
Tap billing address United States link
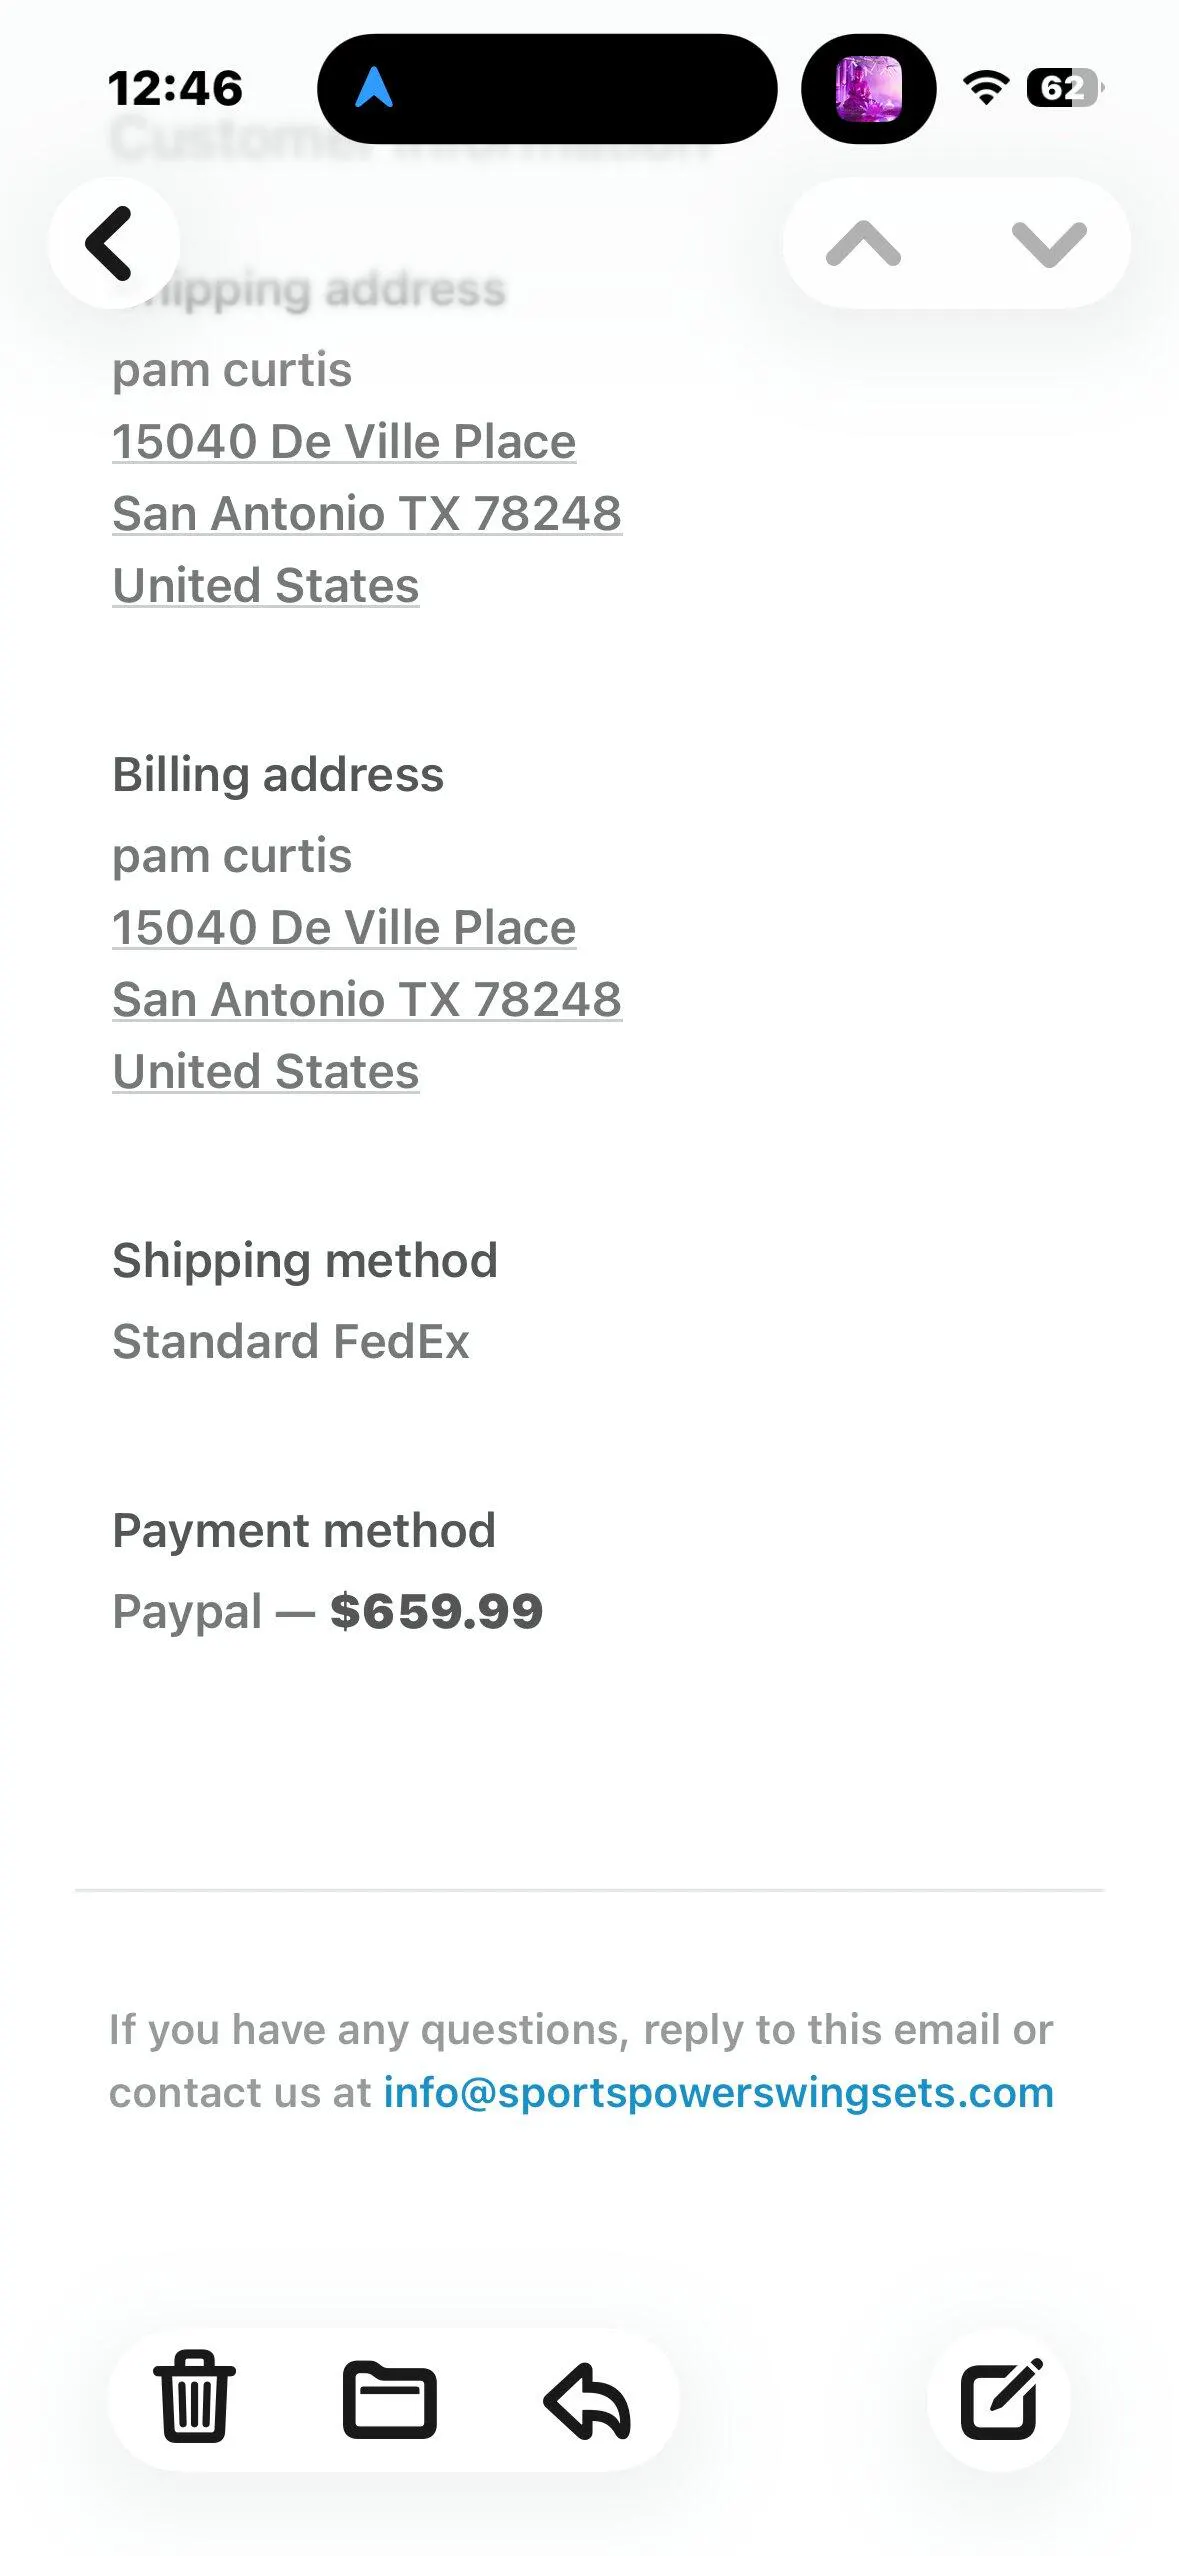[x=266, y=1072]
